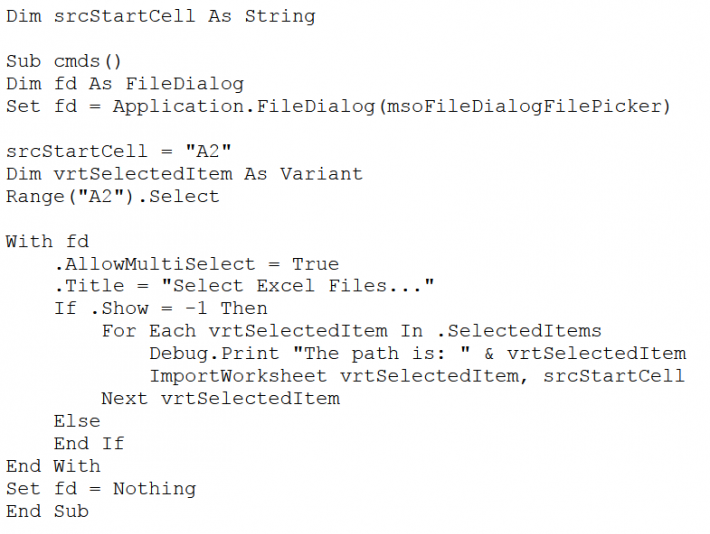Click the 'Dim srcStartCell As String' declaration line
Screen dimensions: 710x534
(160, 16)
